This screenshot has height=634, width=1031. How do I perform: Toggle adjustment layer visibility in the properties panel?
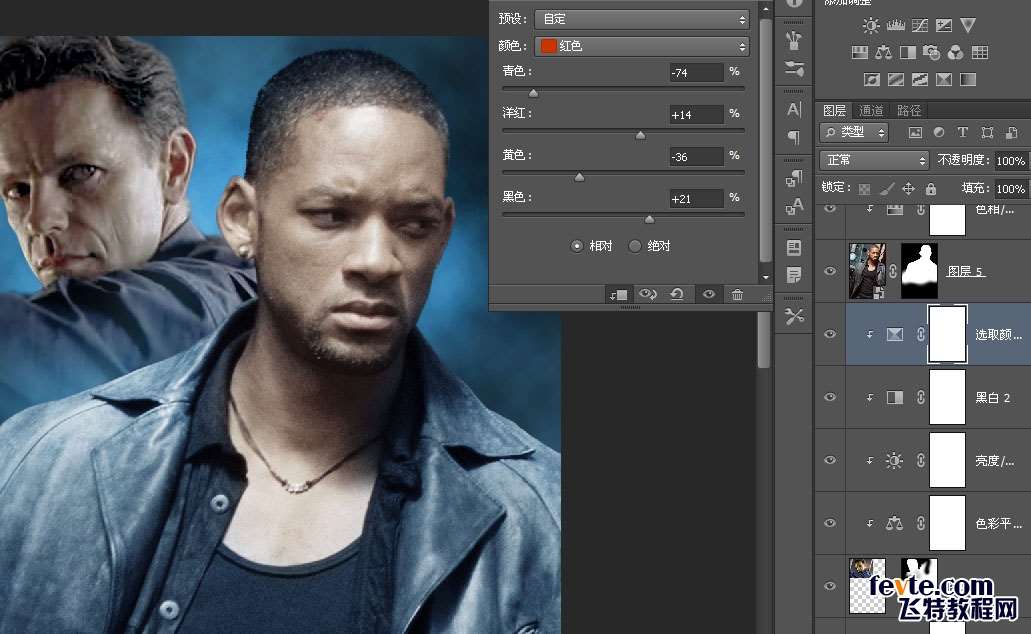[709, 294]
